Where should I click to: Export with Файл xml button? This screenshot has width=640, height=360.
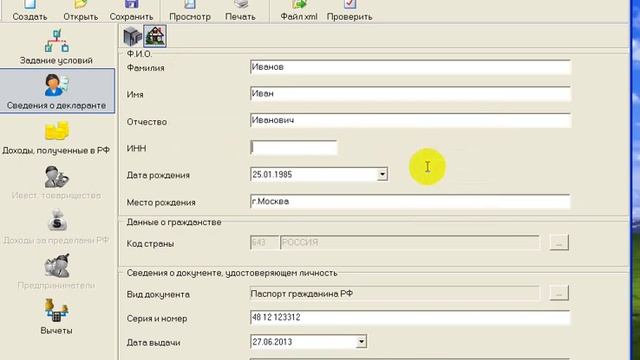click(x=299, y=11)
